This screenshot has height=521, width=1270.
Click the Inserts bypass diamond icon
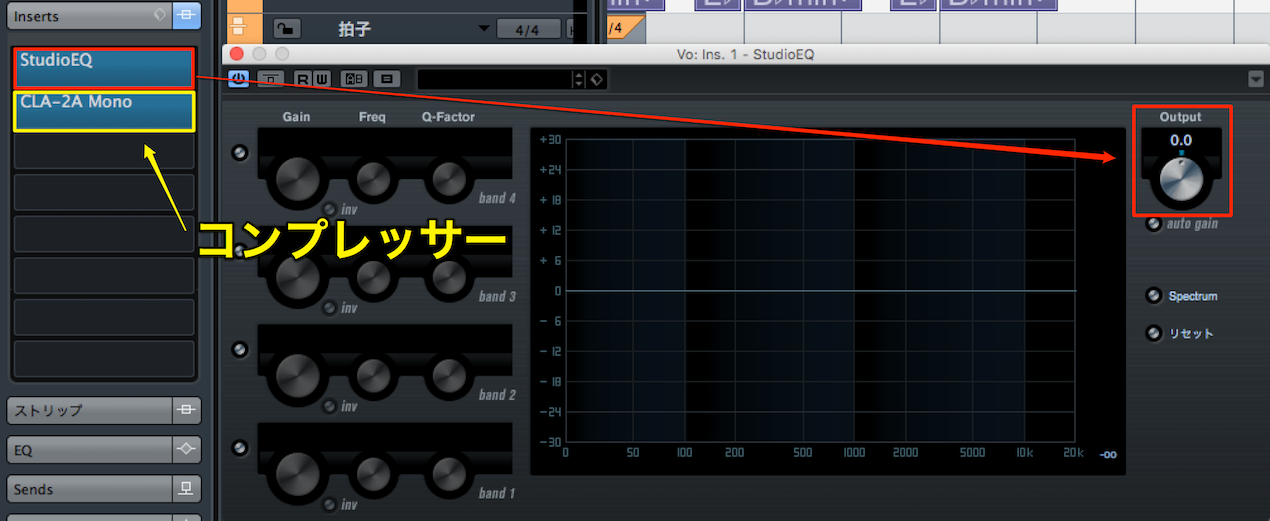[x=158, y=15]
